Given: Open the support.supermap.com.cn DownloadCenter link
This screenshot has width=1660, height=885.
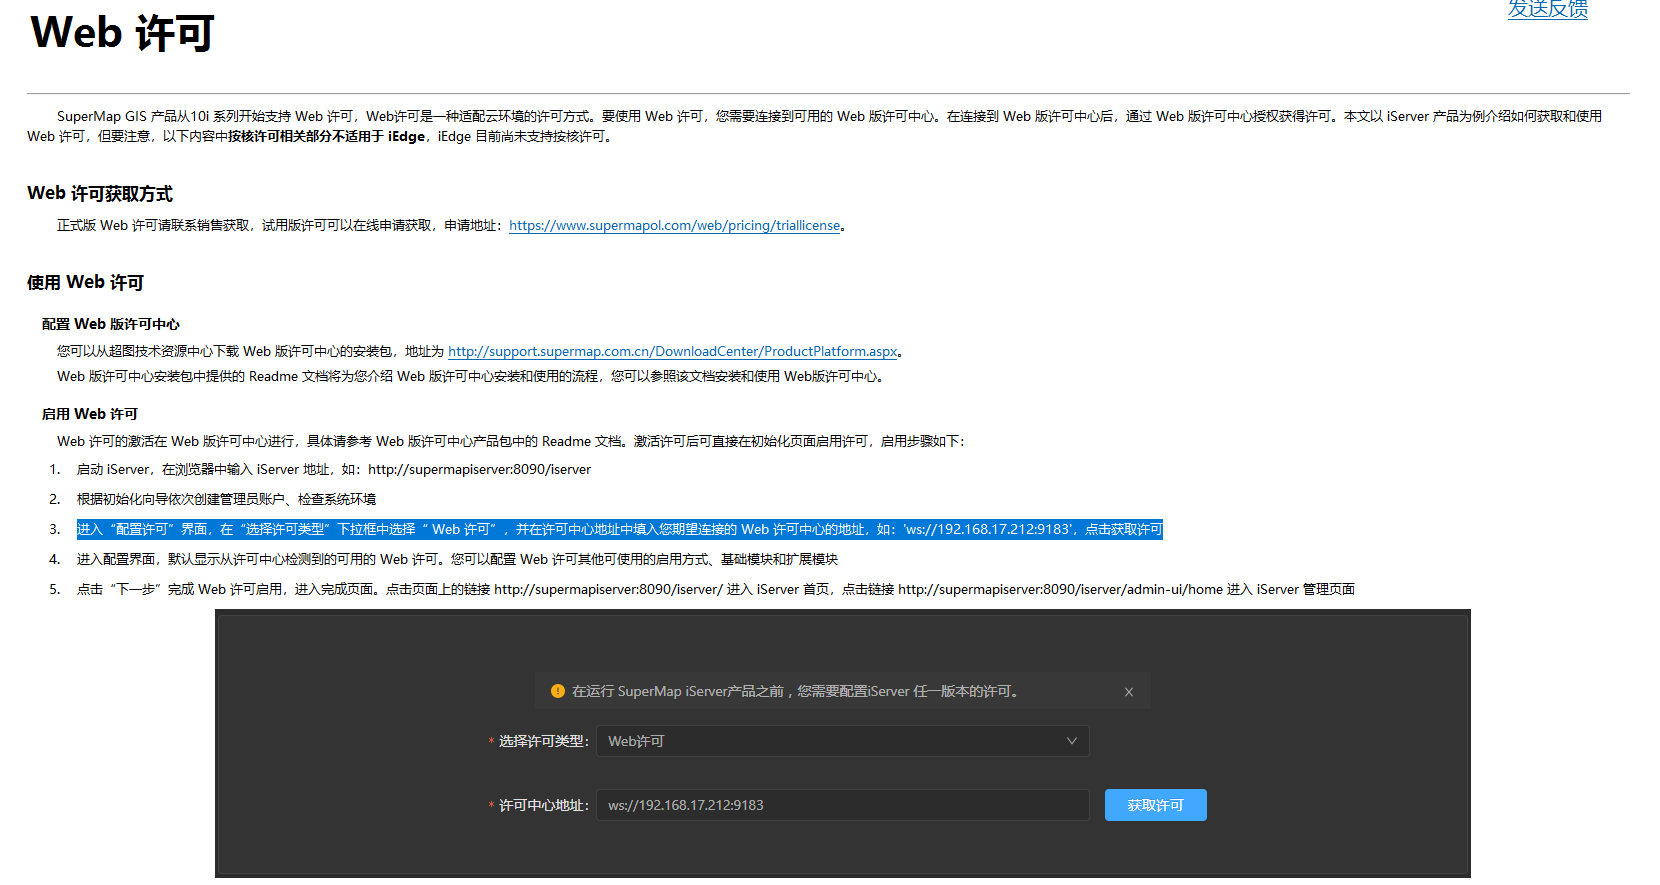Looking at the screenshot, I should point(673,352).
